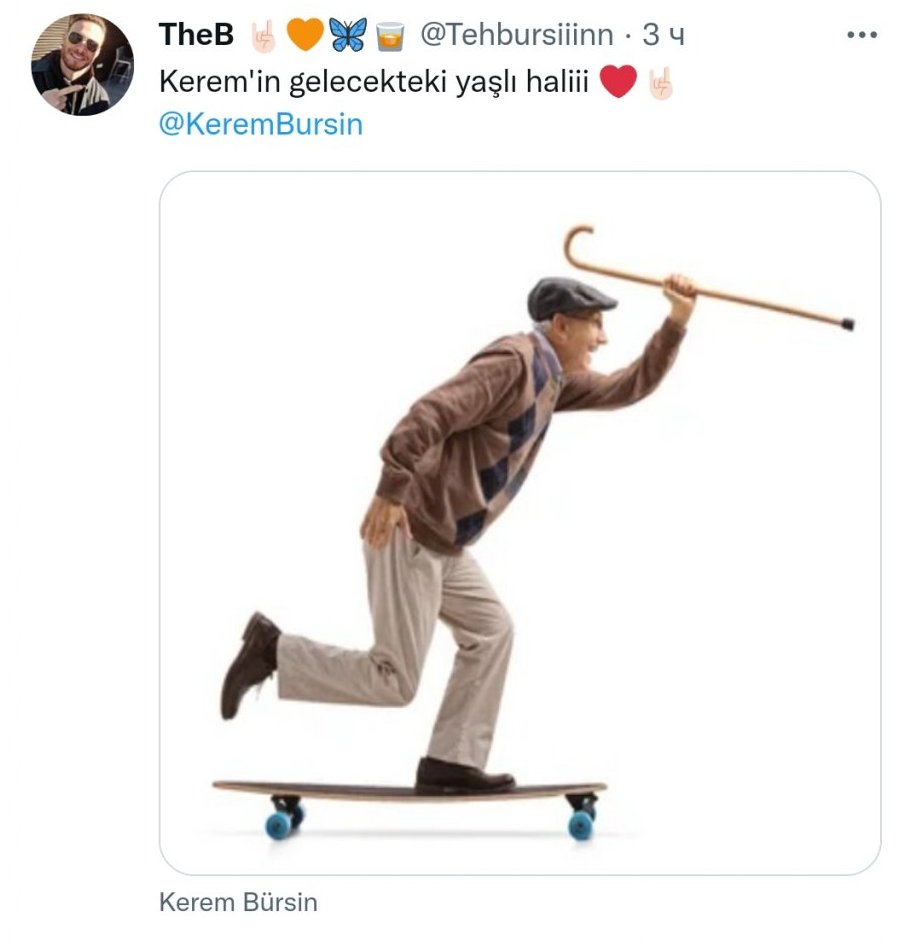This screenshot has height=944, width=913.
Task: Click the '3 ч' tweet timestamp
Action: 663,35
